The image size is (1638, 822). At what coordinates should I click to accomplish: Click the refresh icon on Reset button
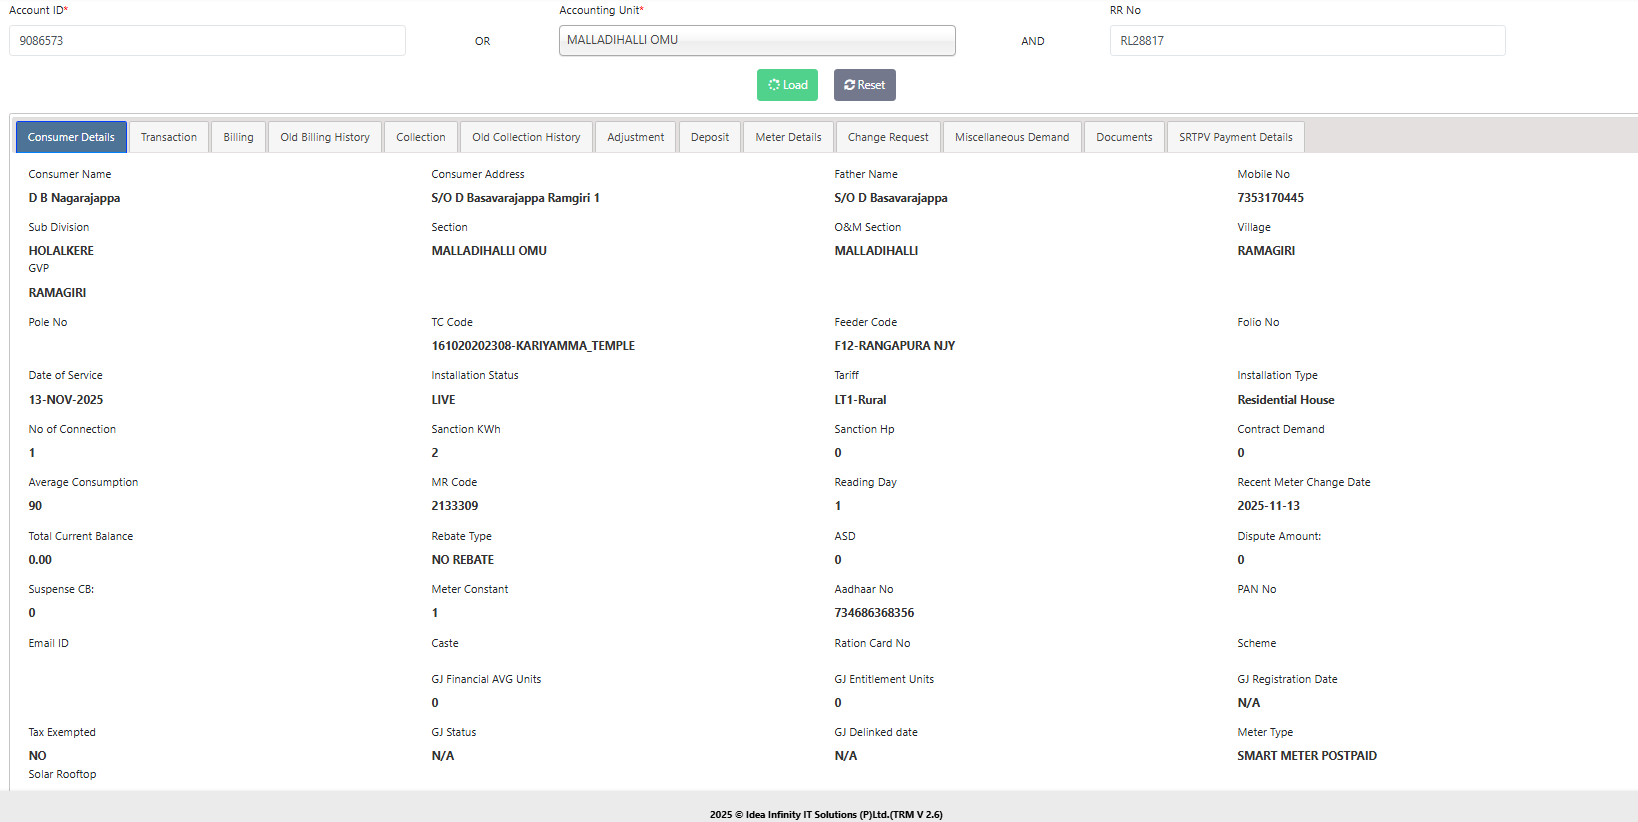[850, 85]
